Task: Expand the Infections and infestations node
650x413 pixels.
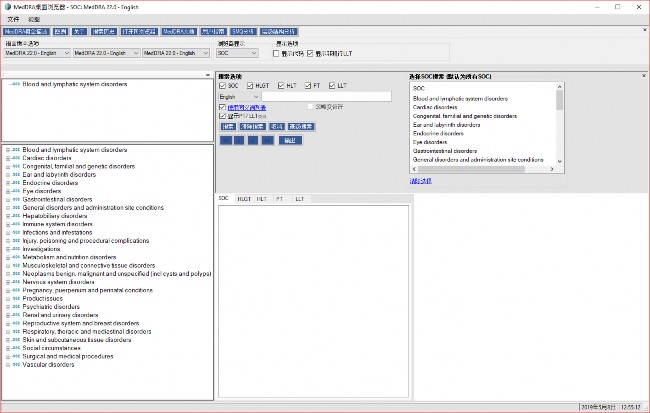Action: point(7,232)
